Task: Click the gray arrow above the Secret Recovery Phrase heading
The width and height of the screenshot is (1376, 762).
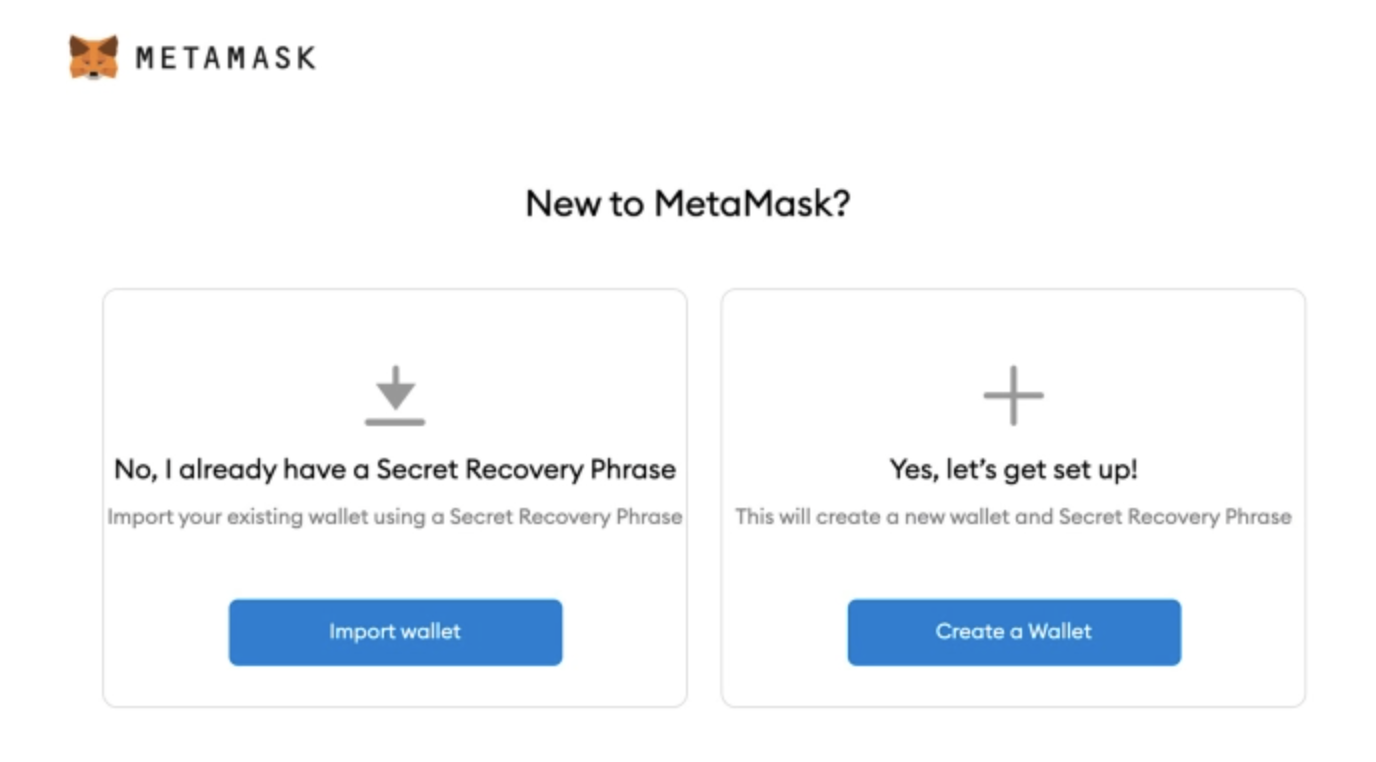Action: point(396,387)
